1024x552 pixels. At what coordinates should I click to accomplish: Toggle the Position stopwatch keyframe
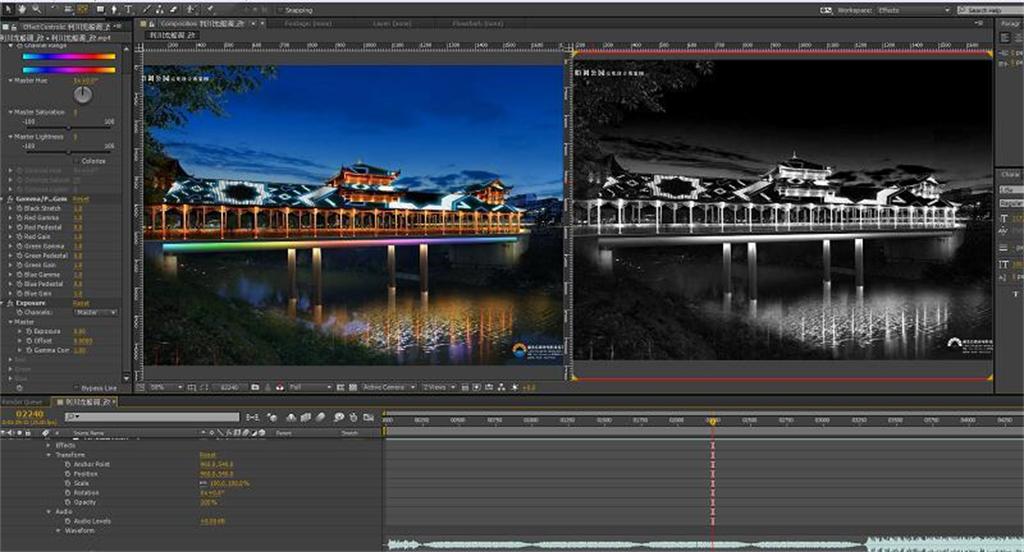tap(67, 473)
